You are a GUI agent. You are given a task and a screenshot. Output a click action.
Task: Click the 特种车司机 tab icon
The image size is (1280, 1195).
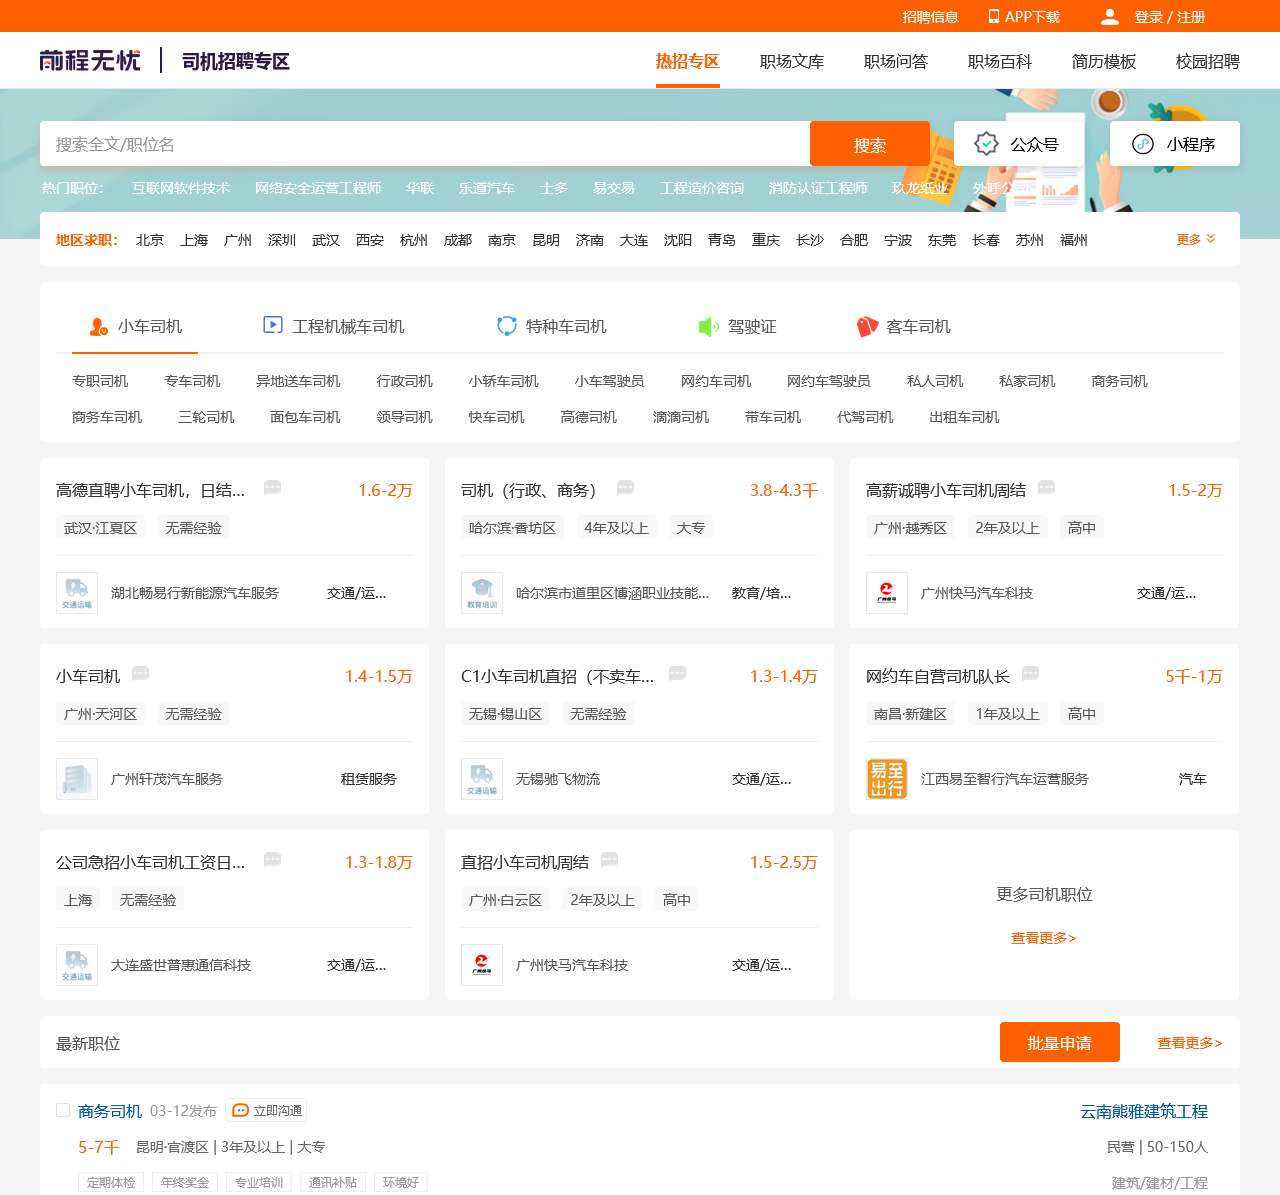pos(507,326)
